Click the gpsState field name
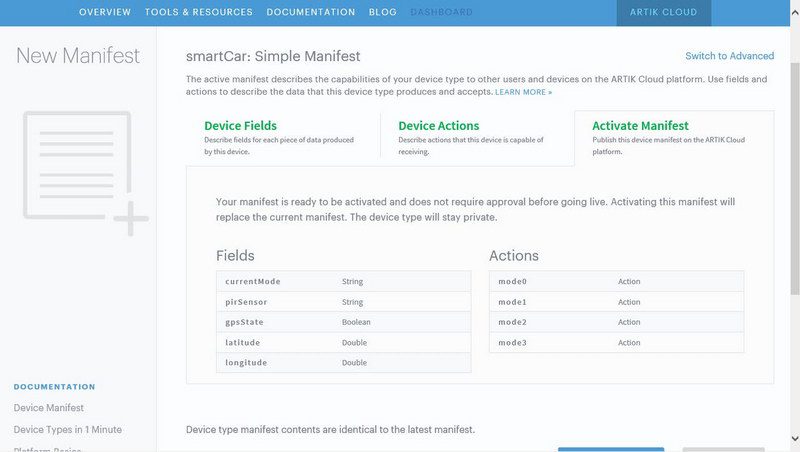Screen dimensions: 800x452 [x=244, y=322]
